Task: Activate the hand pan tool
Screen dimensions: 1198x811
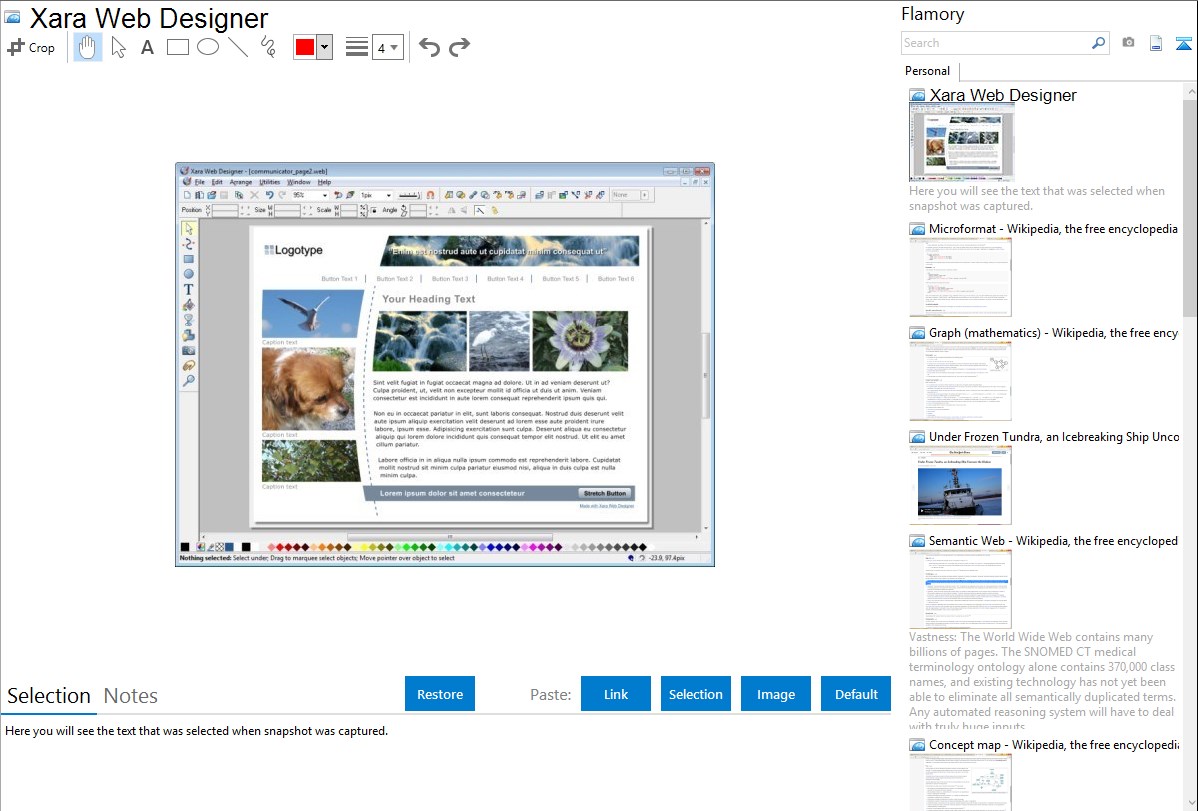Action: coord(87,47)
